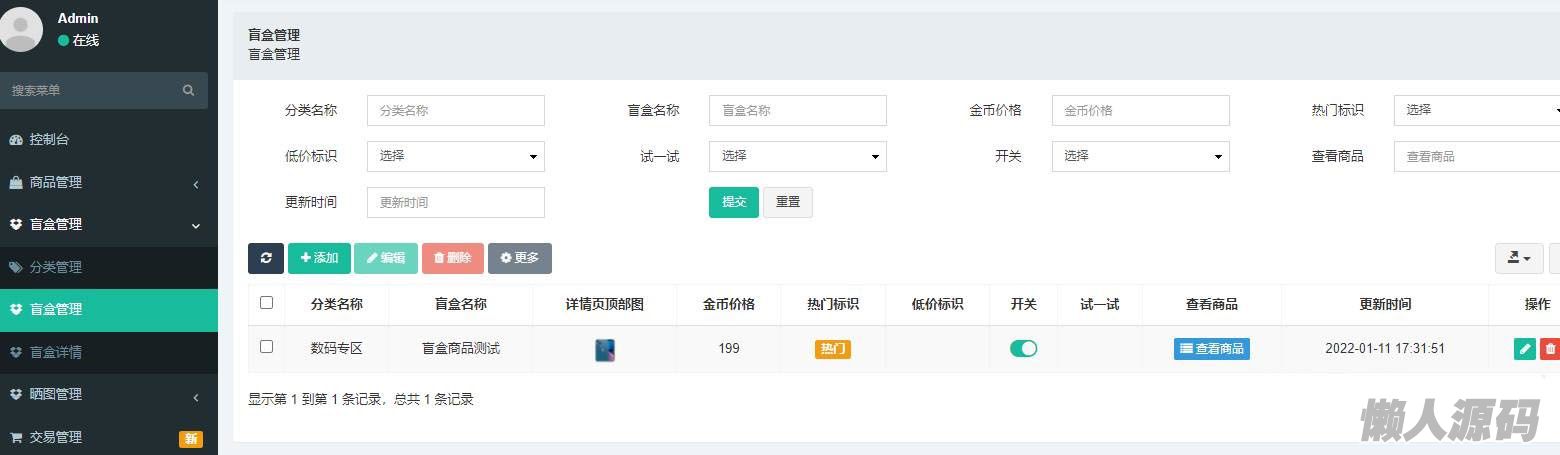
Task: Focus the 更新时间 filter input
Action: (x=456, y=202)
